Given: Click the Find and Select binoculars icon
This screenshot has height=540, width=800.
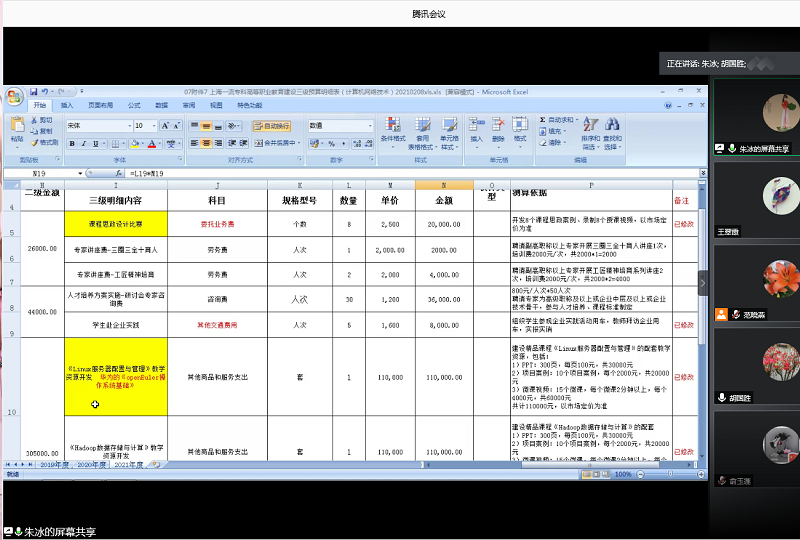Looking at the screenshot, I should pyautogui.click(x=612, y=127).
